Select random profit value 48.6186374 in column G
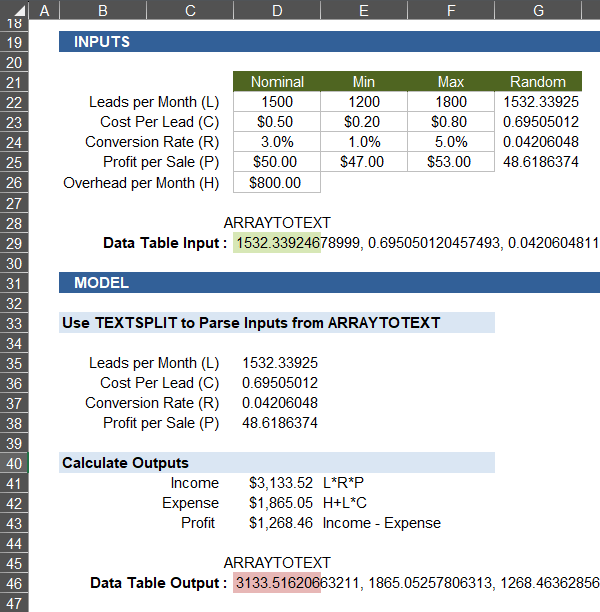The image size is (600, 612). pyautogui.click(x=540, y=162)
